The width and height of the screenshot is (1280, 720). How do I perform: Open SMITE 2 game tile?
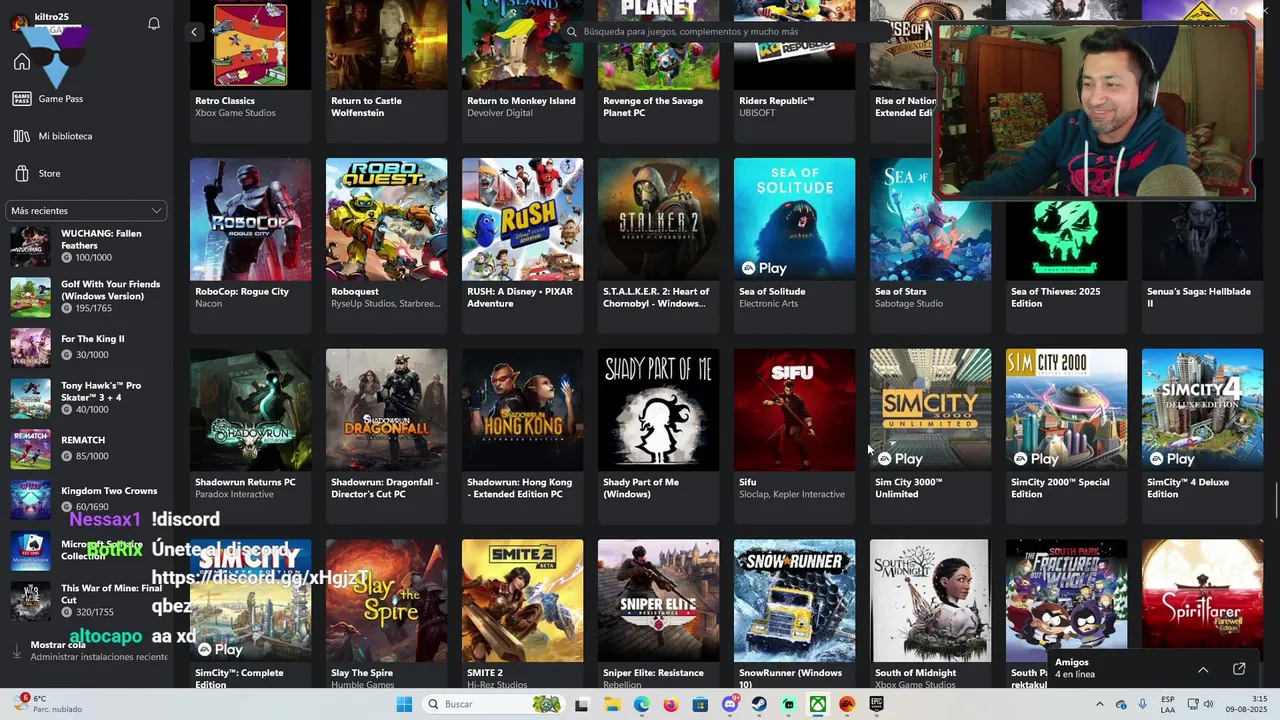(523, 614)
